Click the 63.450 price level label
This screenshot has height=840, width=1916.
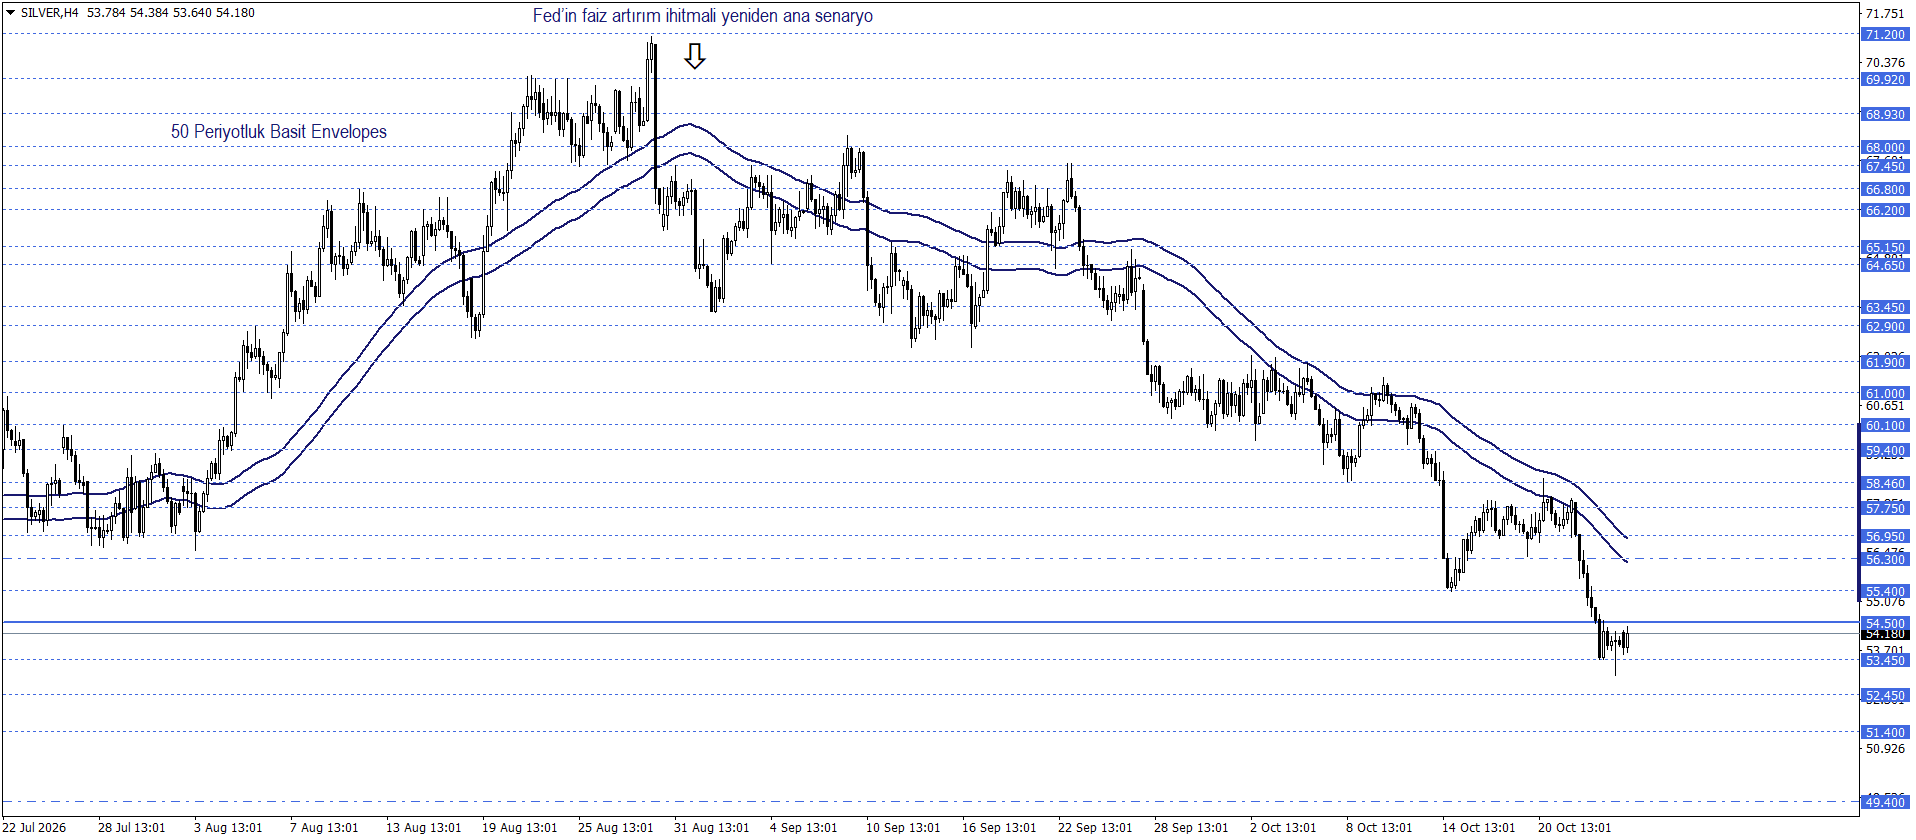[x=1885, y=308]
